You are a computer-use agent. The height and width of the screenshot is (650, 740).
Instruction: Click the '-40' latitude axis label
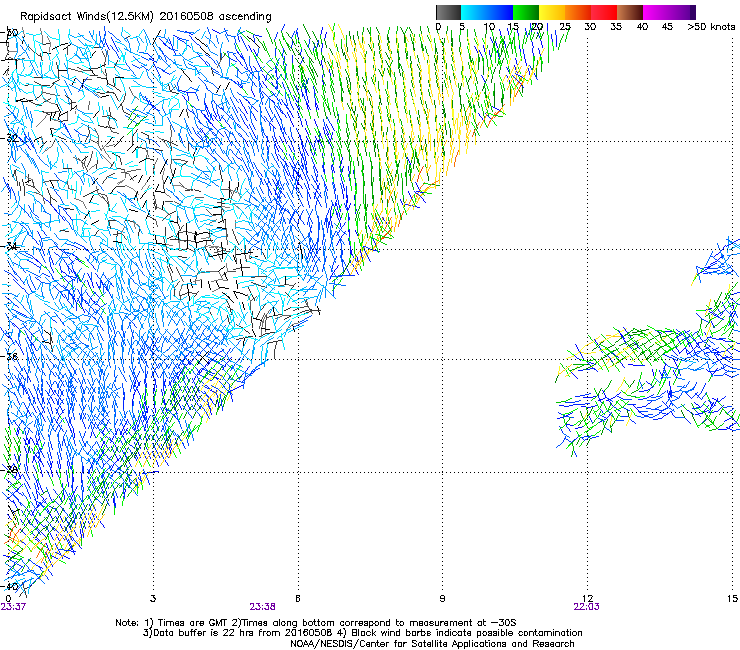[x=9, y=586]
